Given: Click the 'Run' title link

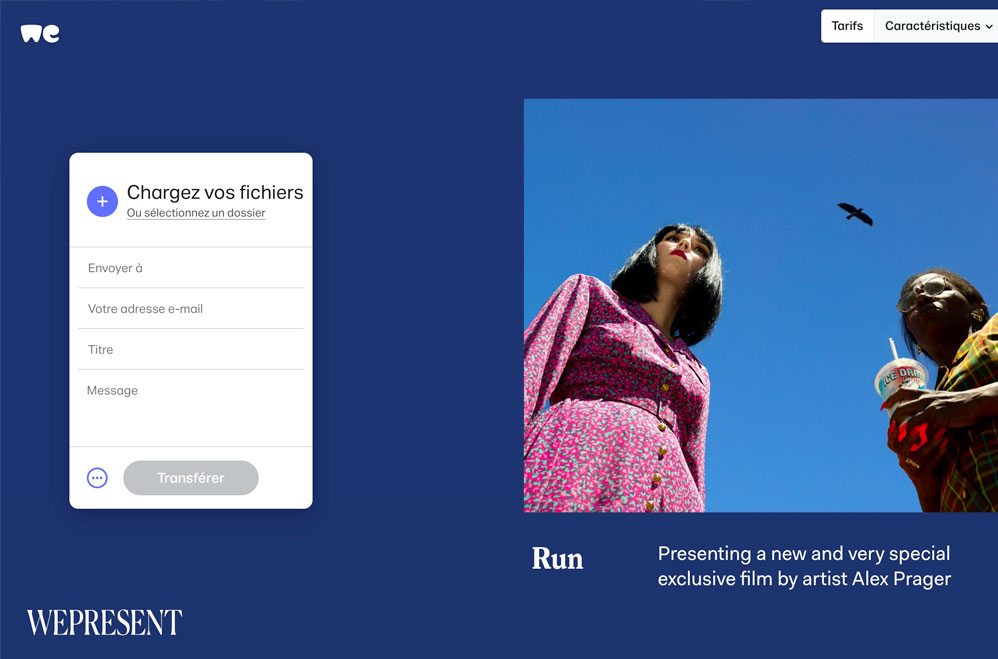Looking at the screenshot, I should 558,558.
